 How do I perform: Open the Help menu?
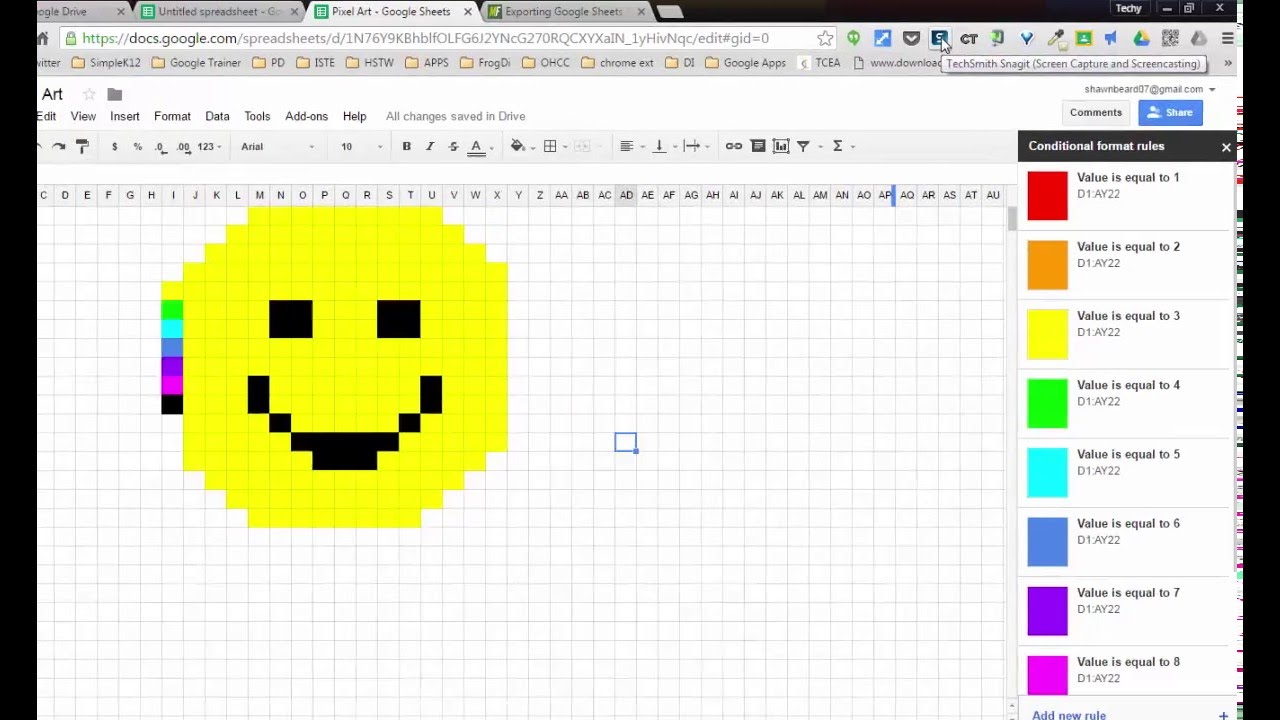(354, 116)
